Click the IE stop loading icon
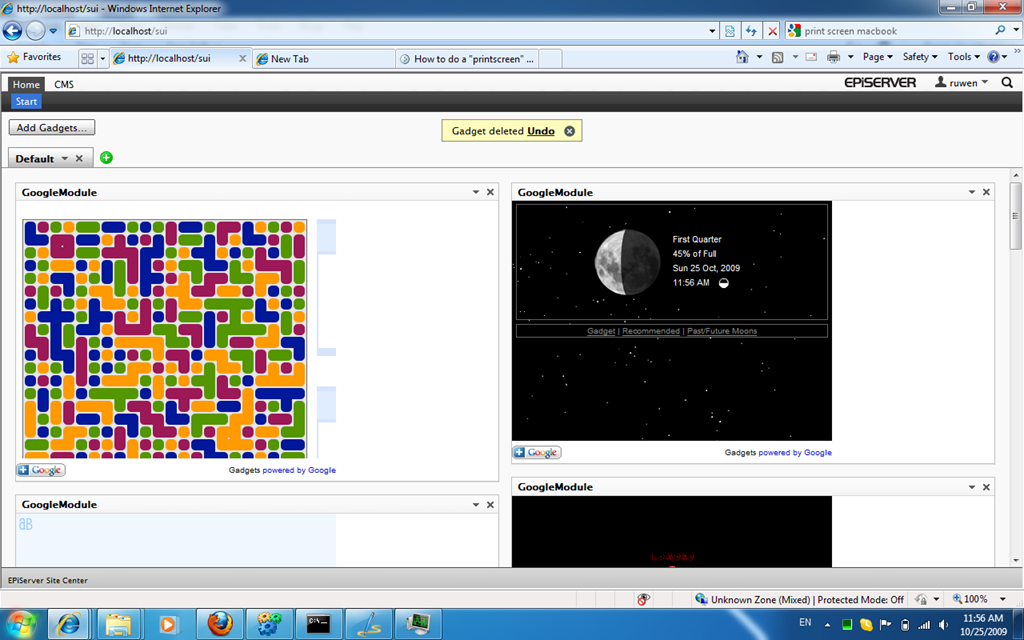The width and height of the screenshot is (1024, 640). click(772, 31)
